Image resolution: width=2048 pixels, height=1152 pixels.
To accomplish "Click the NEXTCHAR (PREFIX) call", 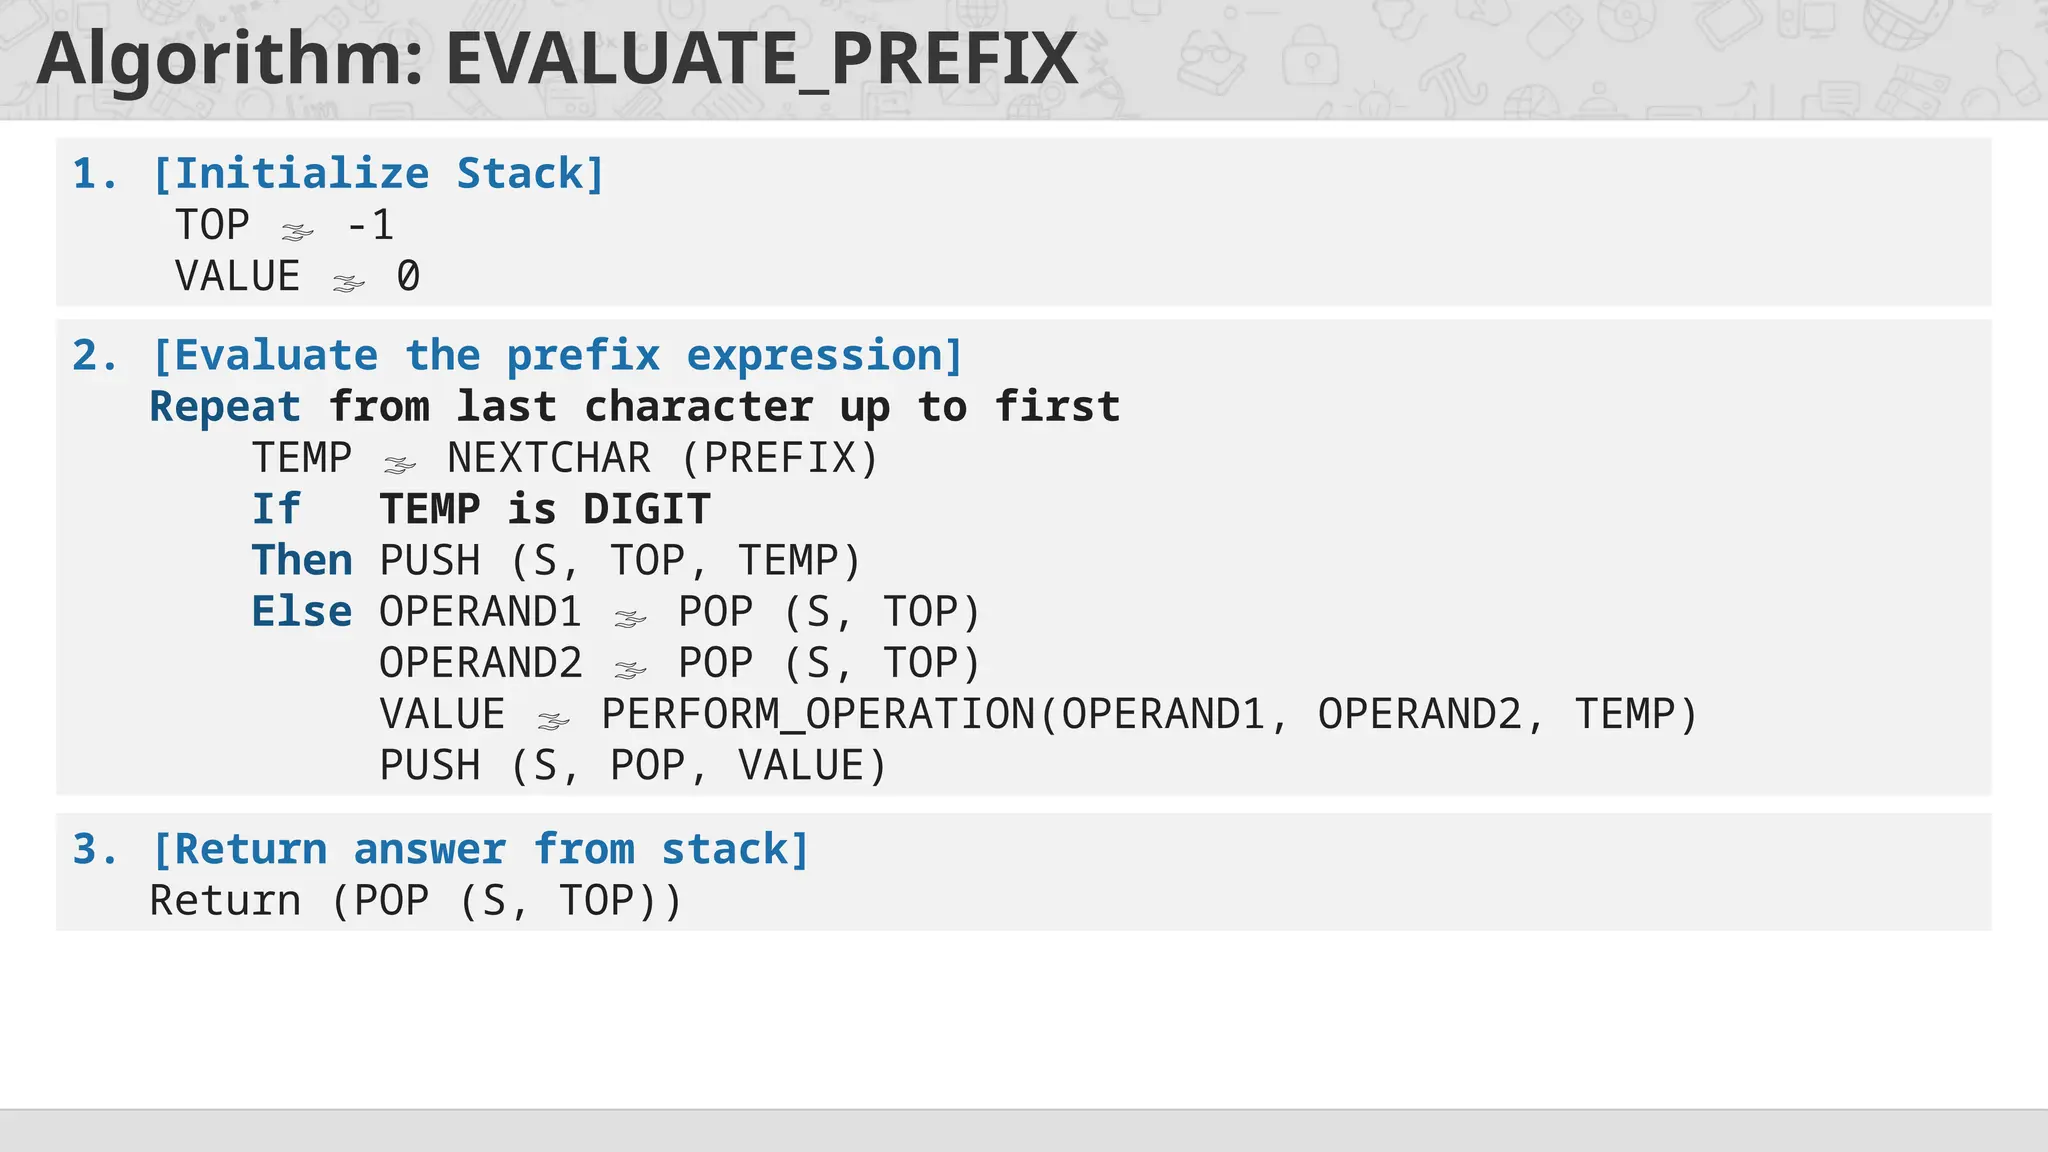I will point(663,459).
